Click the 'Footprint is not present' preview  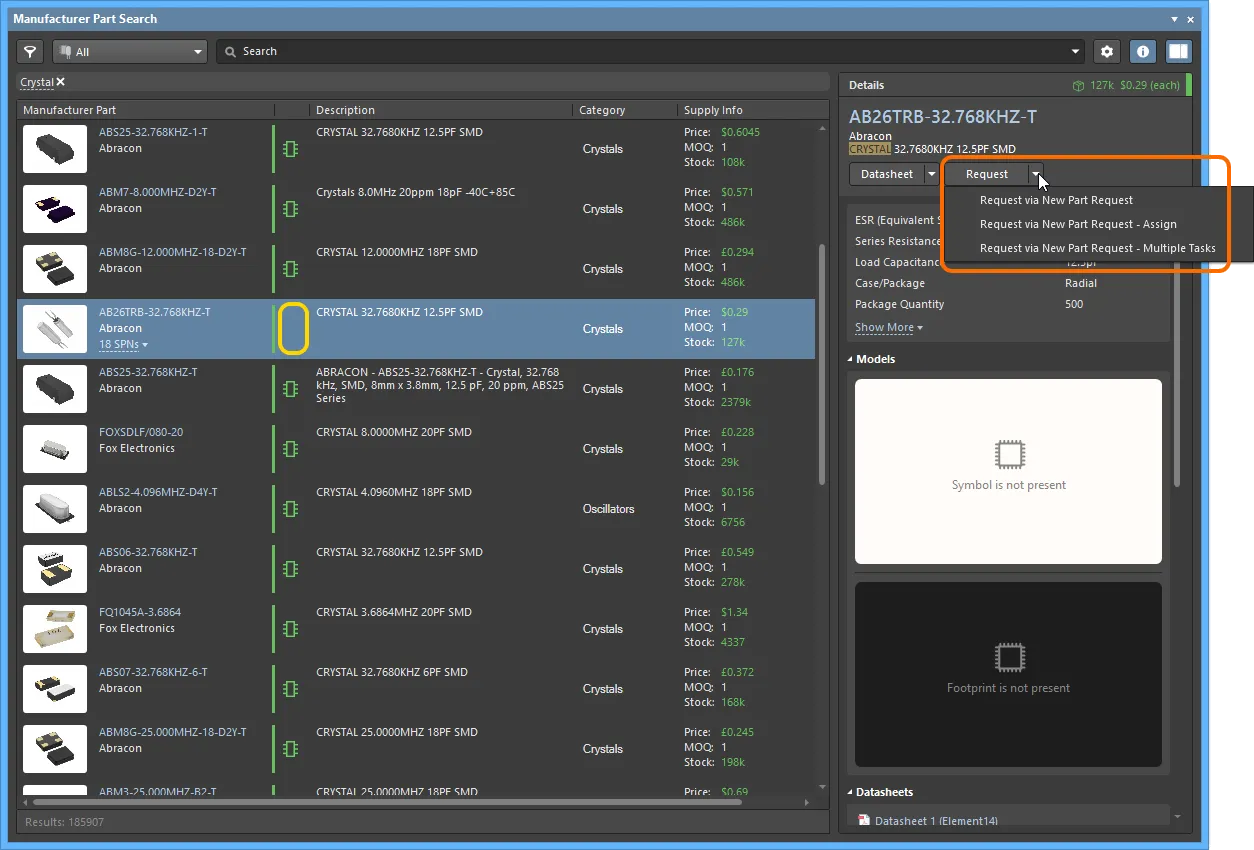(x=1008, y=675)
